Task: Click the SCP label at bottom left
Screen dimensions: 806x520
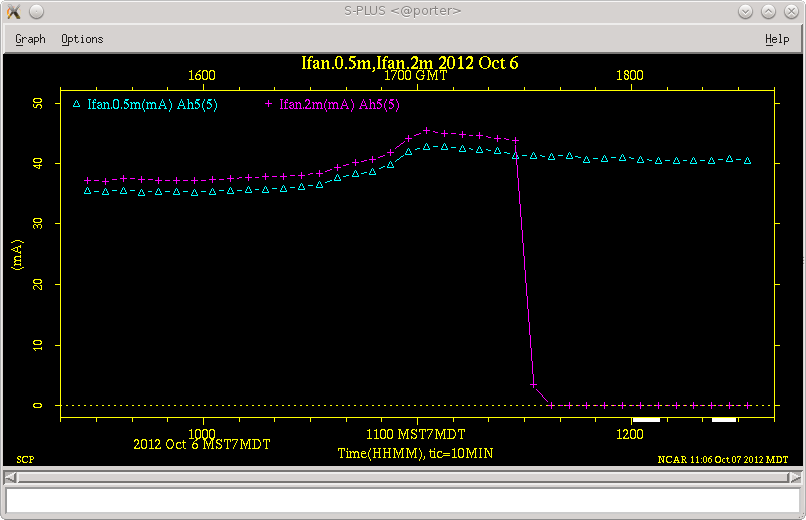Action: point(25,460)
